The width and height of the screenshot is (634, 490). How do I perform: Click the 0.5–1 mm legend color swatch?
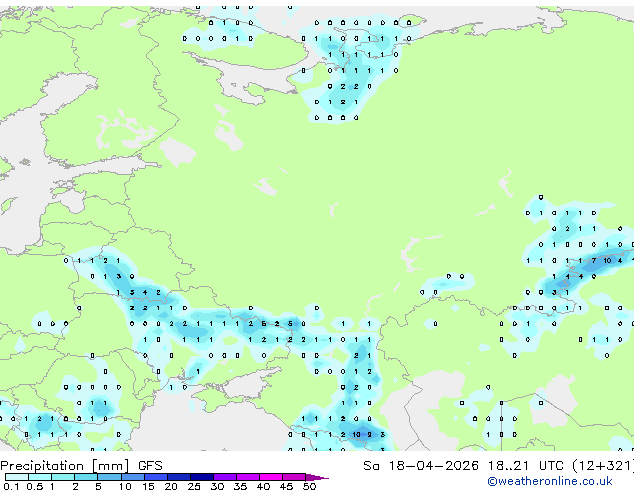(x=40, y=477)
